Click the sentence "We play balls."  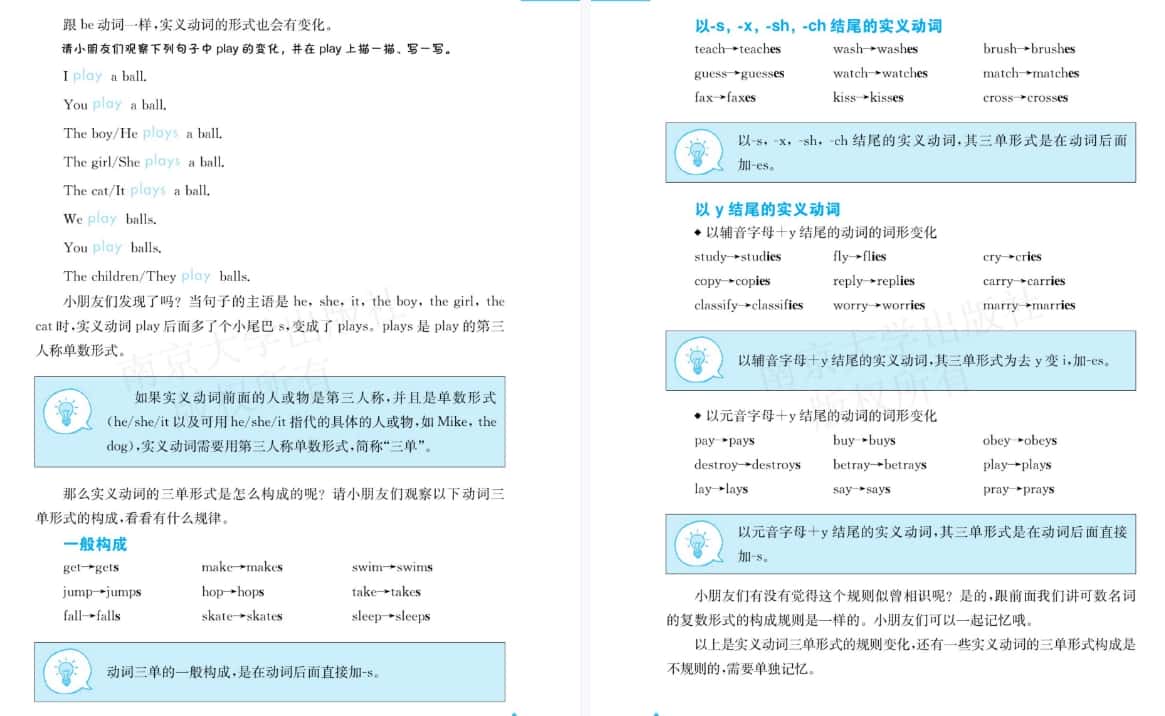tap(110, 219)
